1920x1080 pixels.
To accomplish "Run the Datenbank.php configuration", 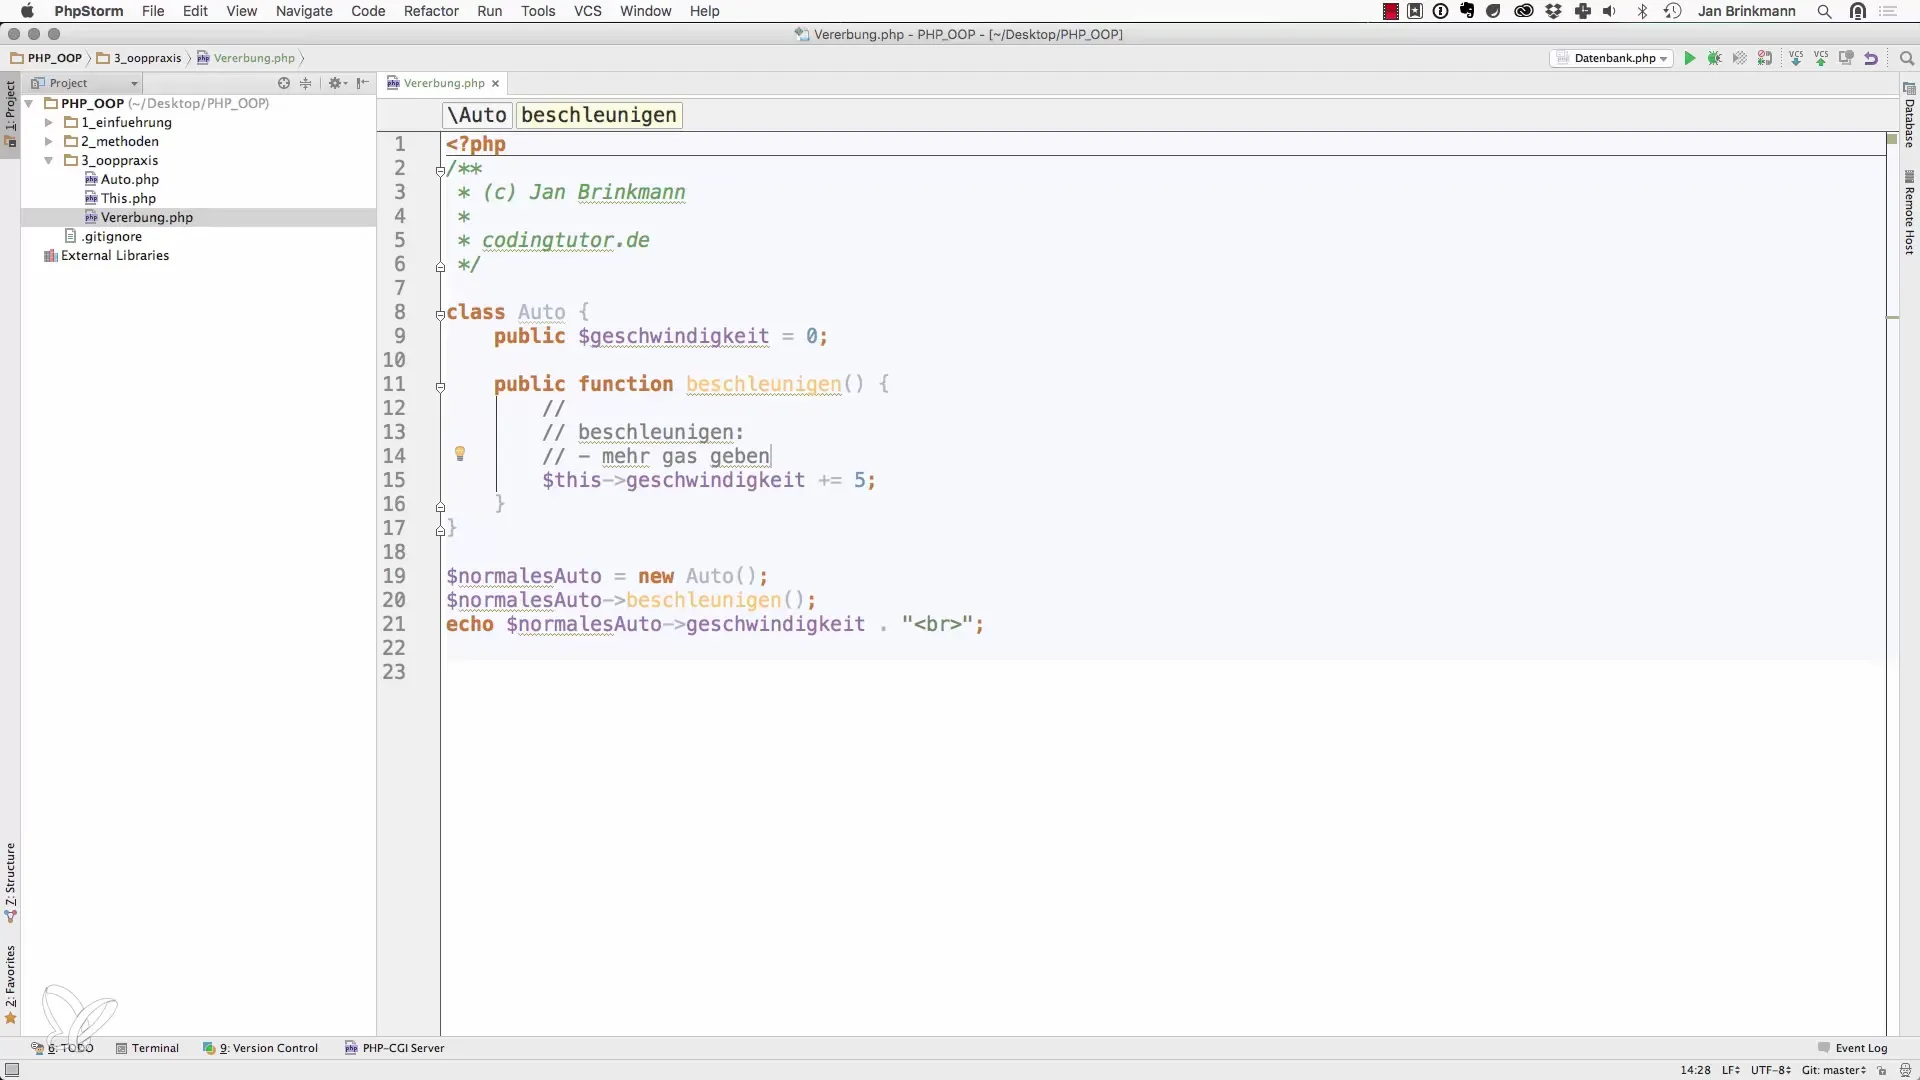I will (x=1690, y=58).
